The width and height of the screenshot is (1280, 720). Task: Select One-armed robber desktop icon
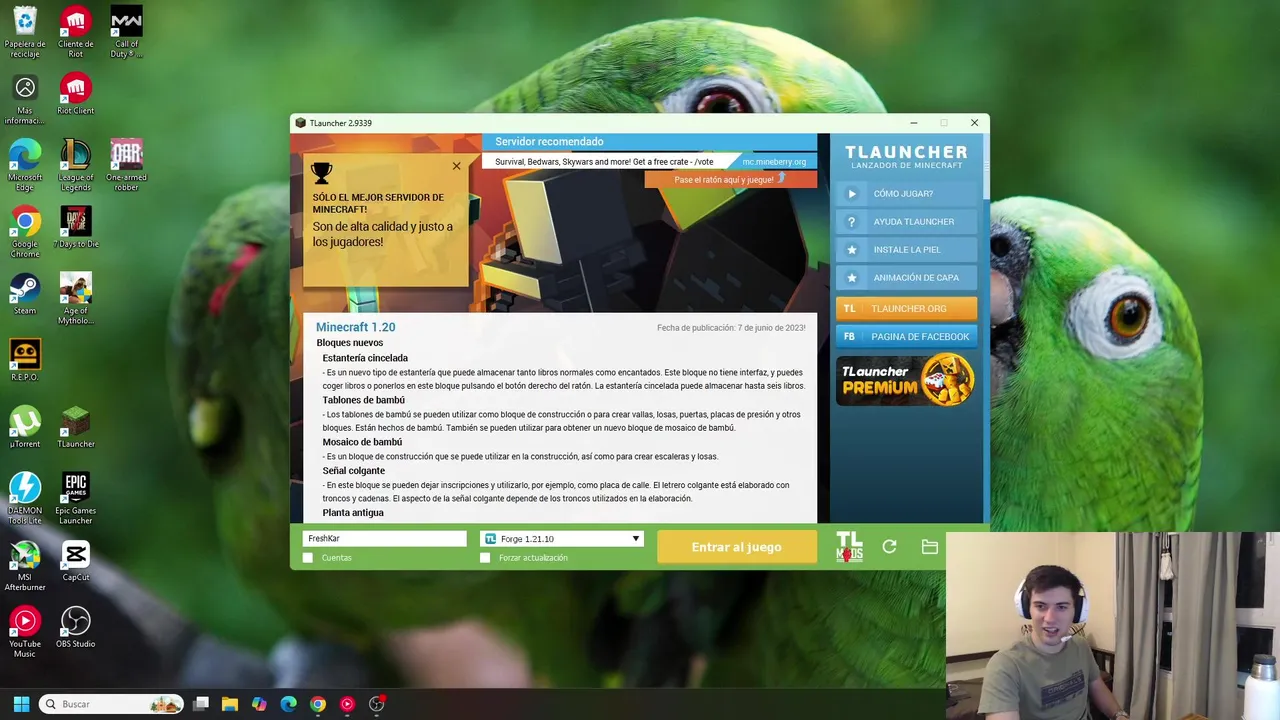click(x=126, y=165)
